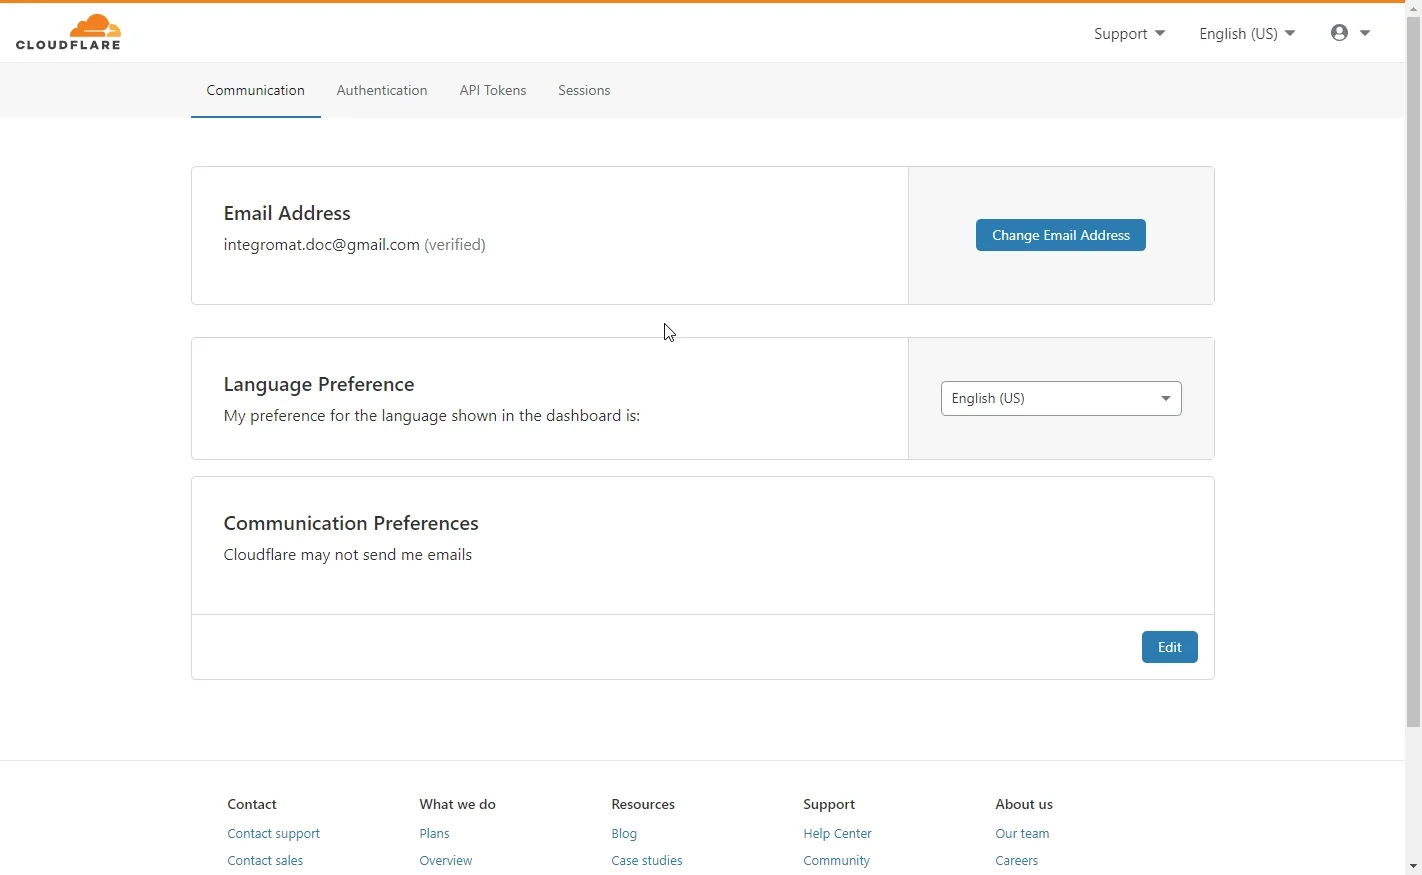The height and width of the screenshot is (875, 1422).
Task: Open the Contact support link
Action: coord(274,834)
